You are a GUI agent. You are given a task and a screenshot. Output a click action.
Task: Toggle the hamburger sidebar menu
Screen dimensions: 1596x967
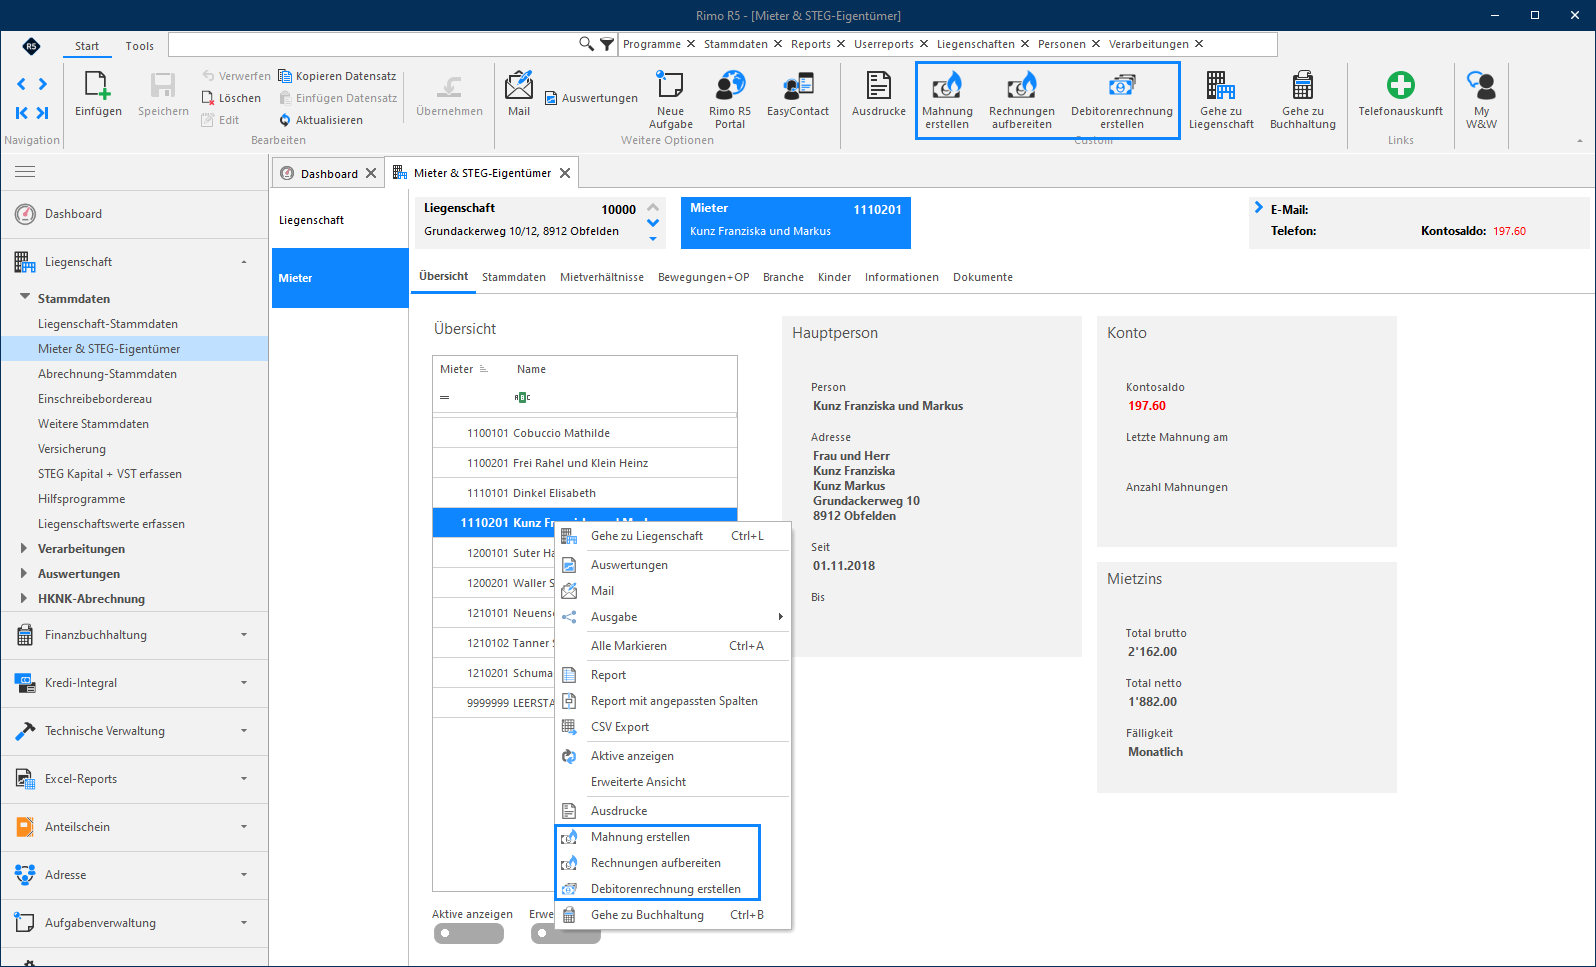pyautogui.click(x=25, y=172)
